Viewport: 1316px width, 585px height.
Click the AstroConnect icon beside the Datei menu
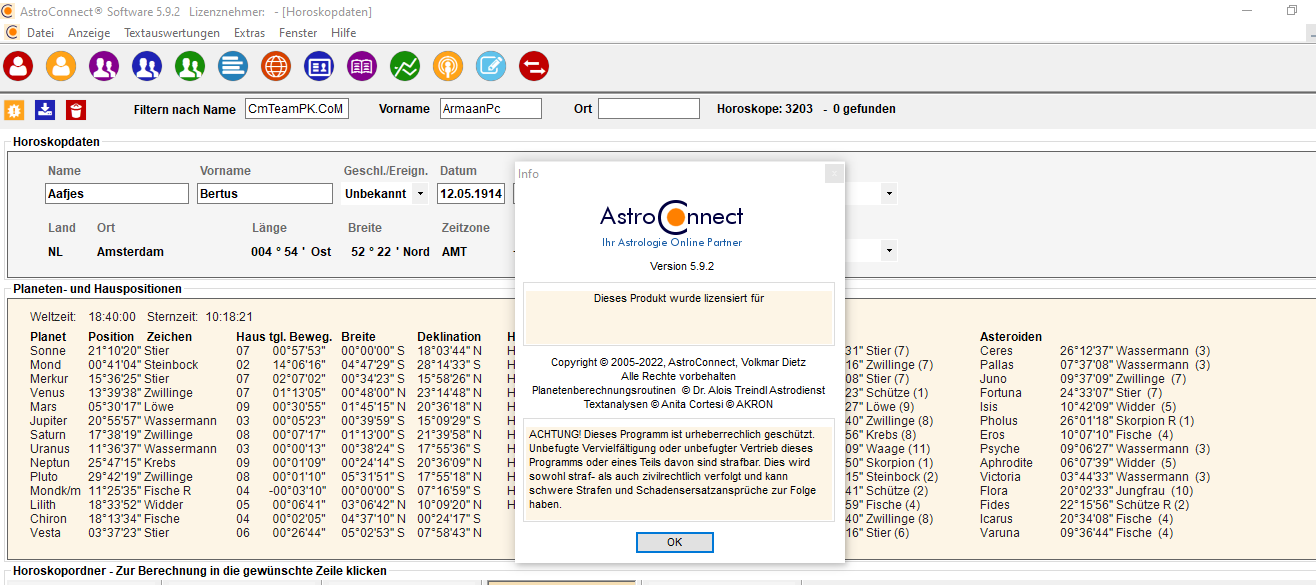point(12,32)
